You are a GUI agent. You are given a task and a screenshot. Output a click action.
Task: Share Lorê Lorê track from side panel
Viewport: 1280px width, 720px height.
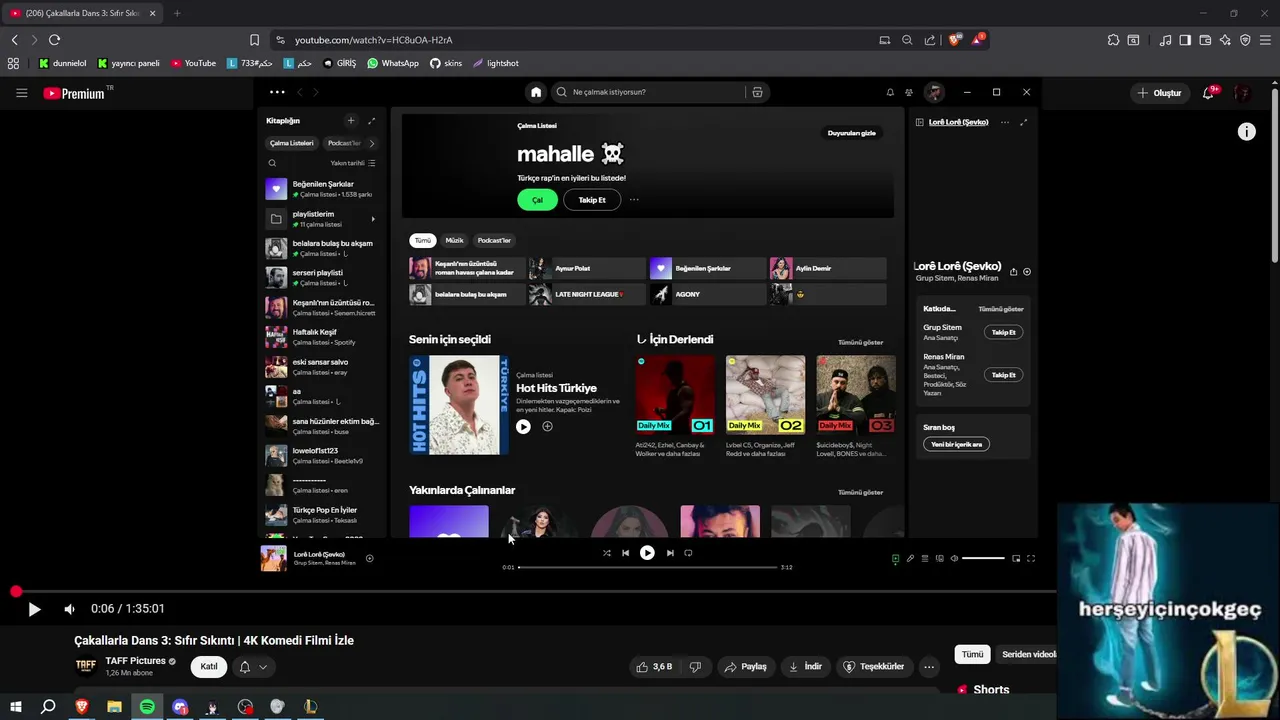pos(1014,272)
